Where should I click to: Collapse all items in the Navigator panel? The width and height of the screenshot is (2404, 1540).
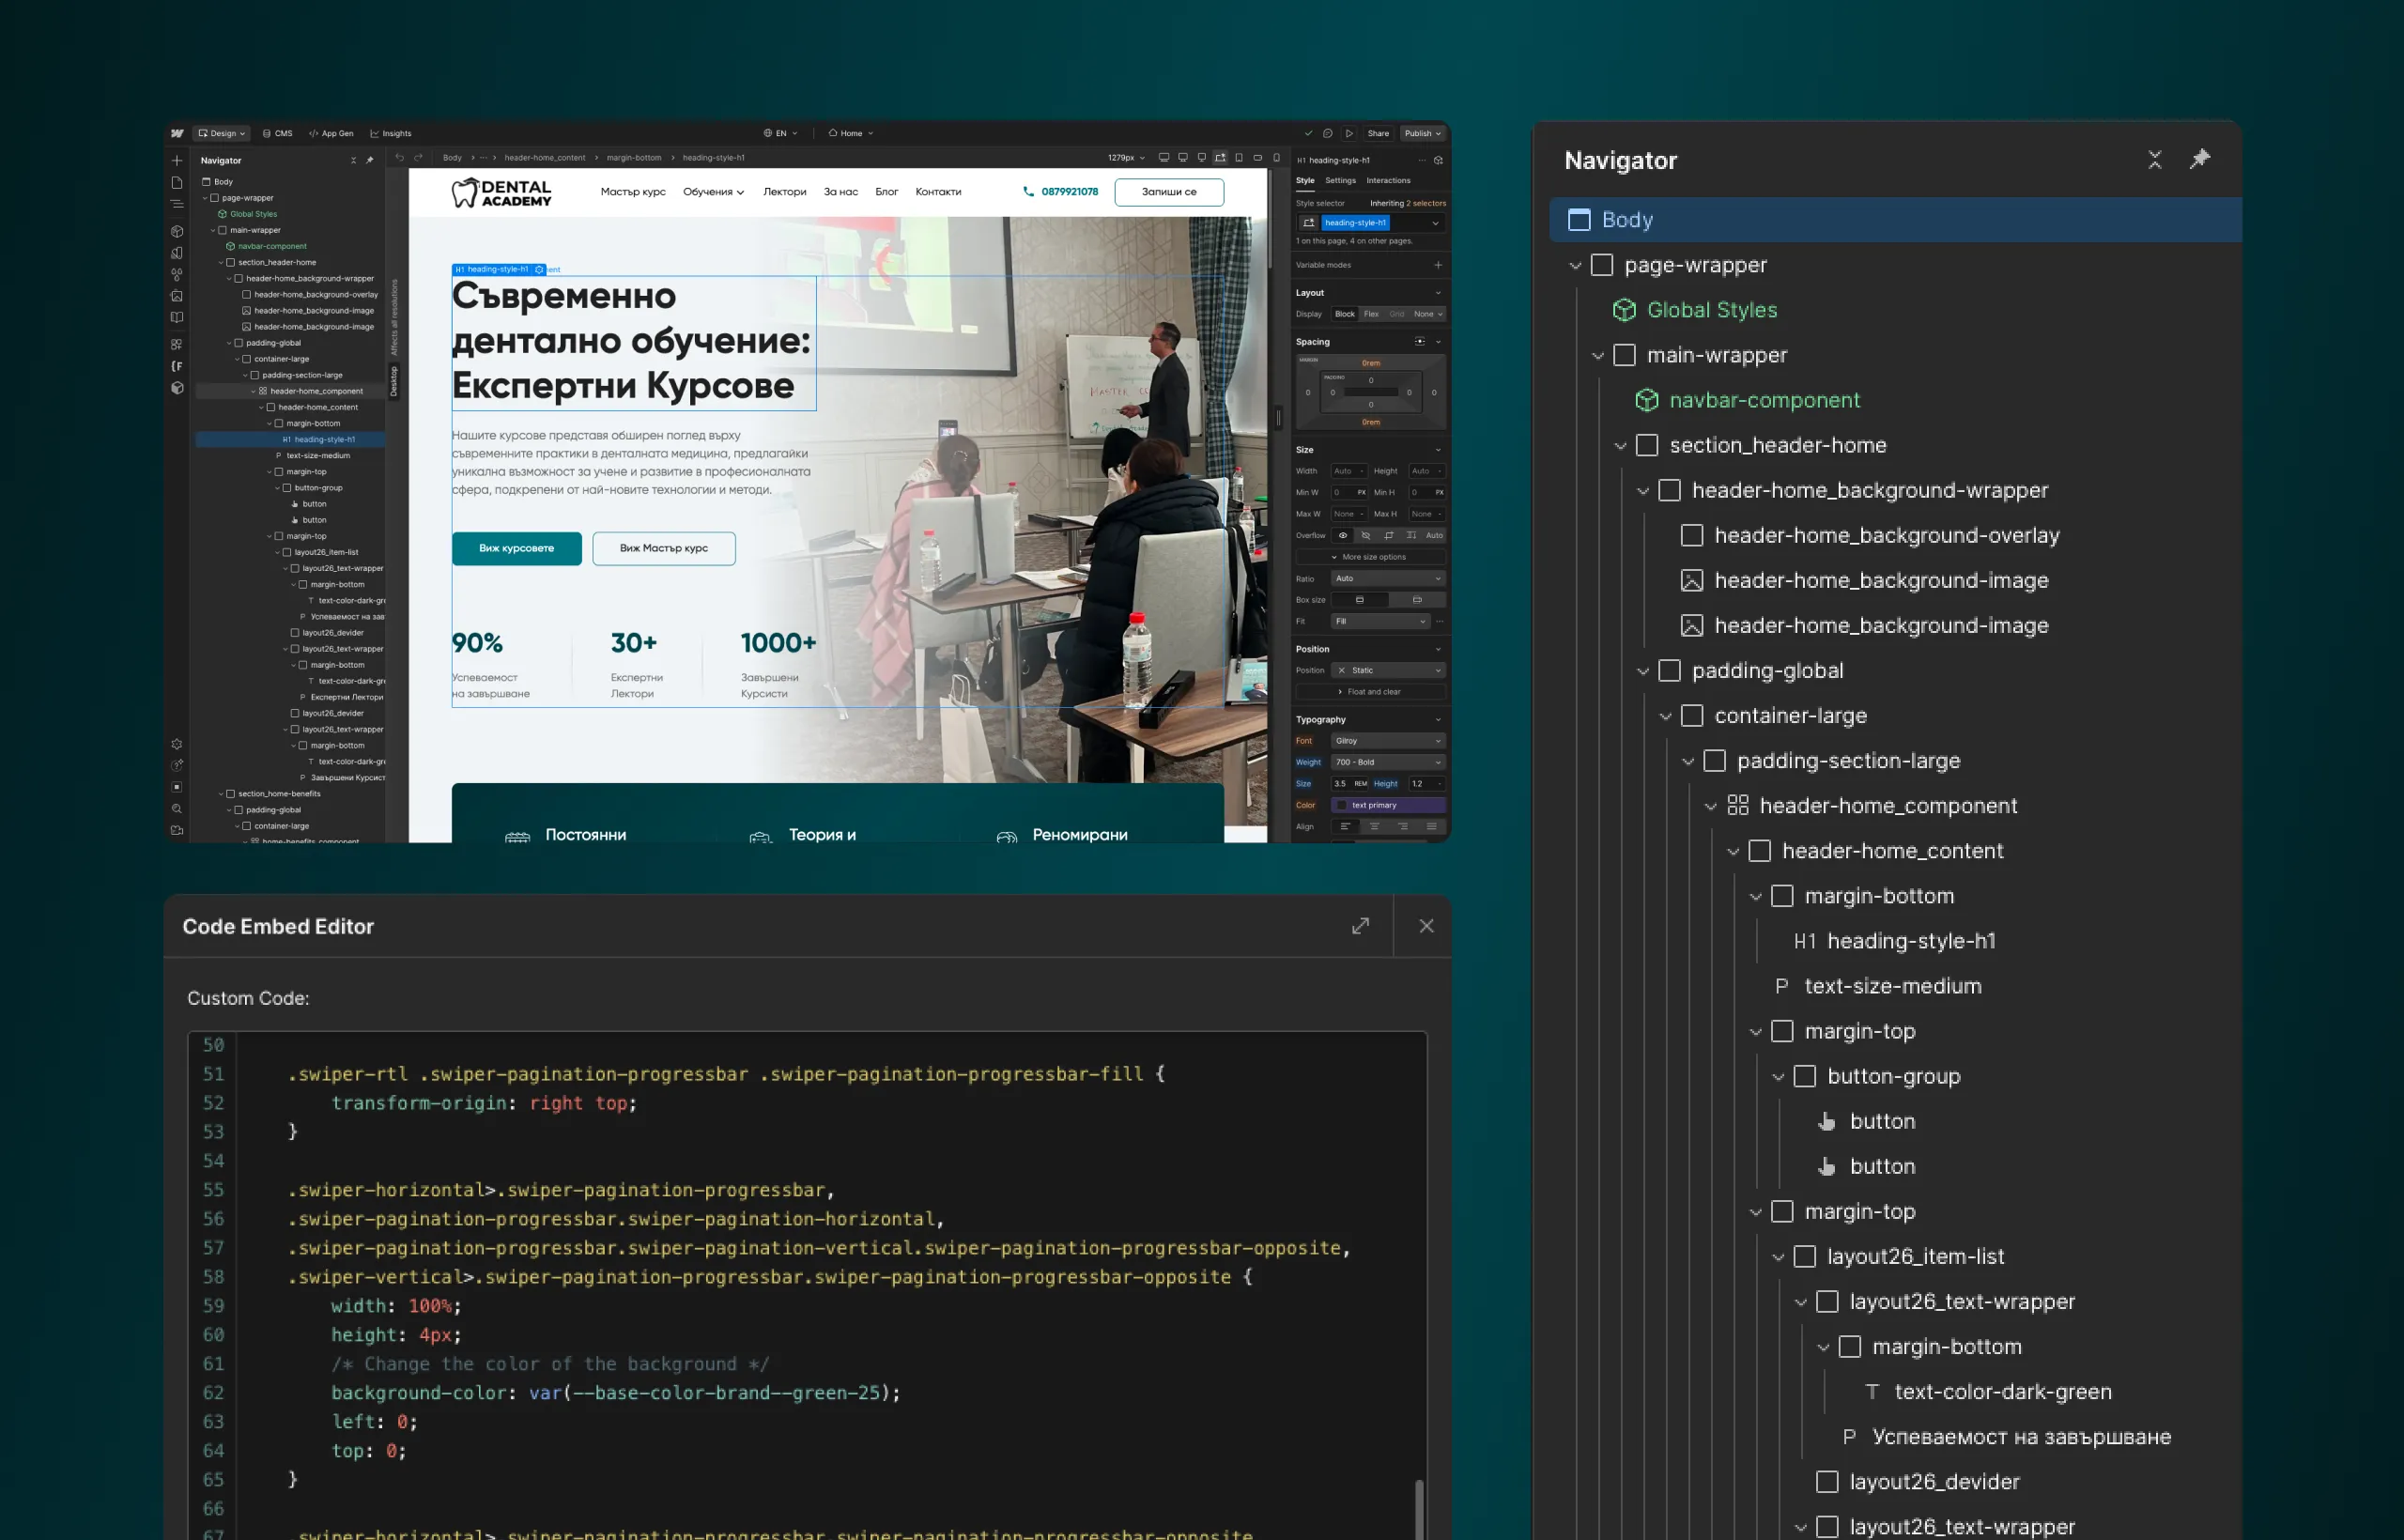tap(2156, 160)
